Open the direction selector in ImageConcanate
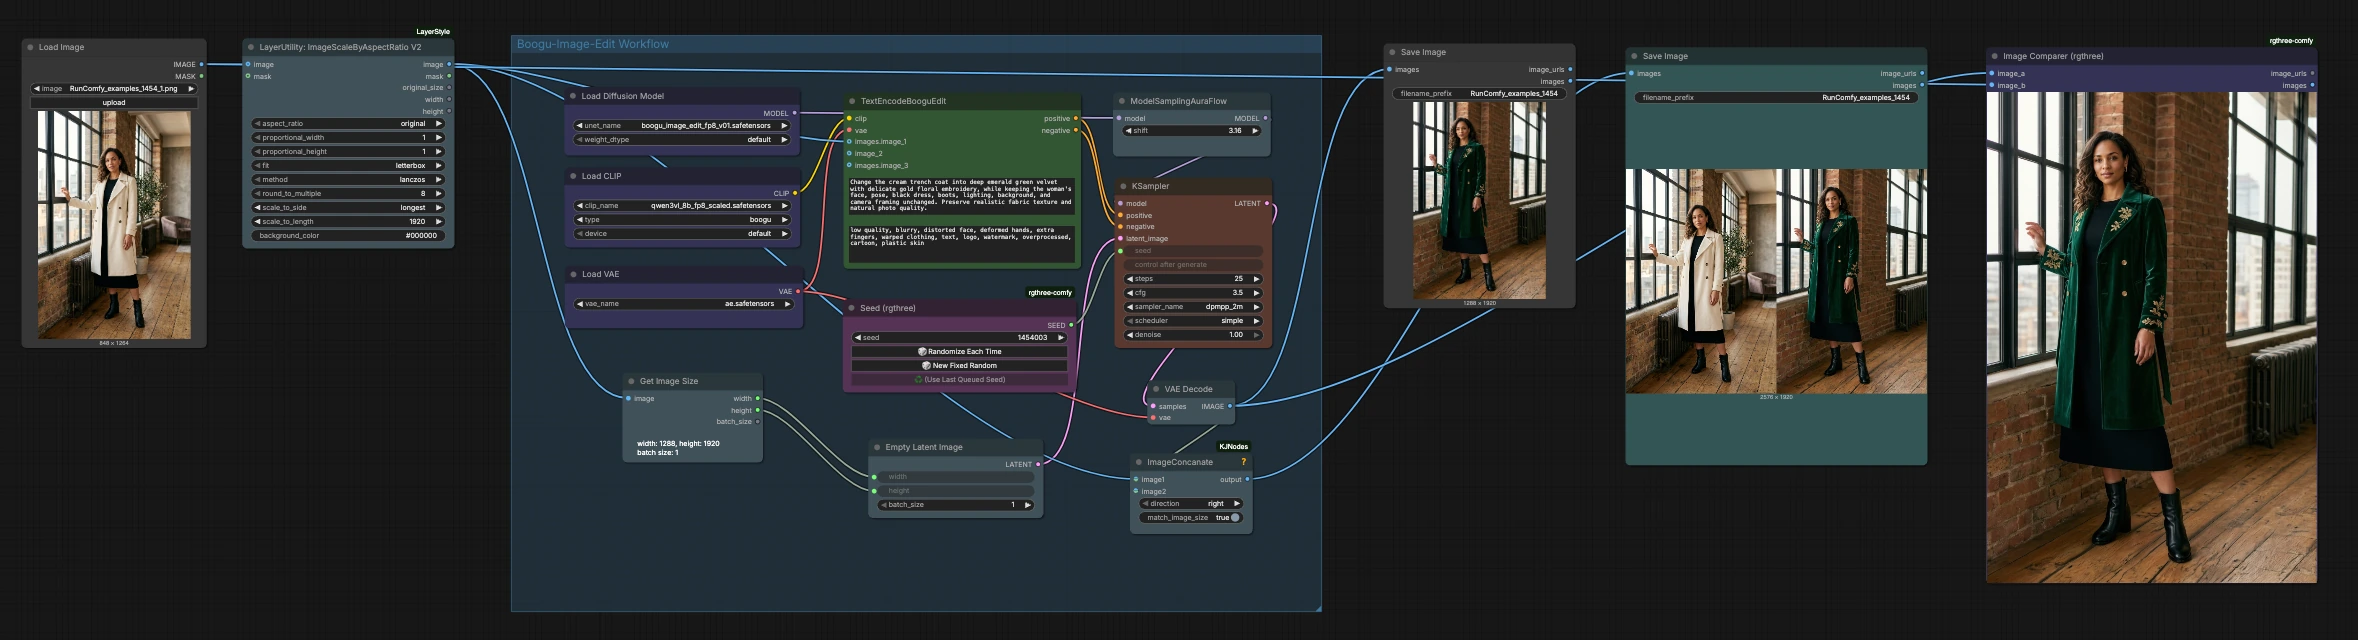 1192,504
